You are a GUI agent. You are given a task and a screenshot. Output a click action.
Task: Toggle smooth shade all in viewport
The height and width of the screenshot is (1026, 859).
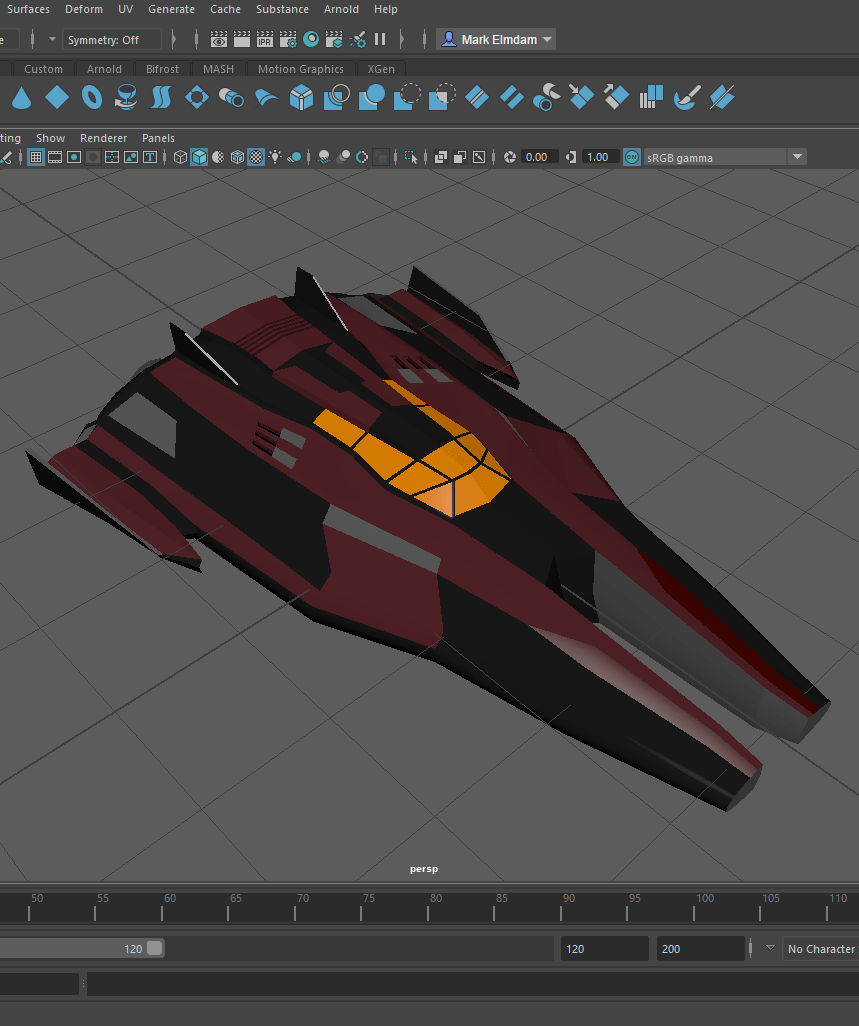pyautogui.click(x=199, y=157)
